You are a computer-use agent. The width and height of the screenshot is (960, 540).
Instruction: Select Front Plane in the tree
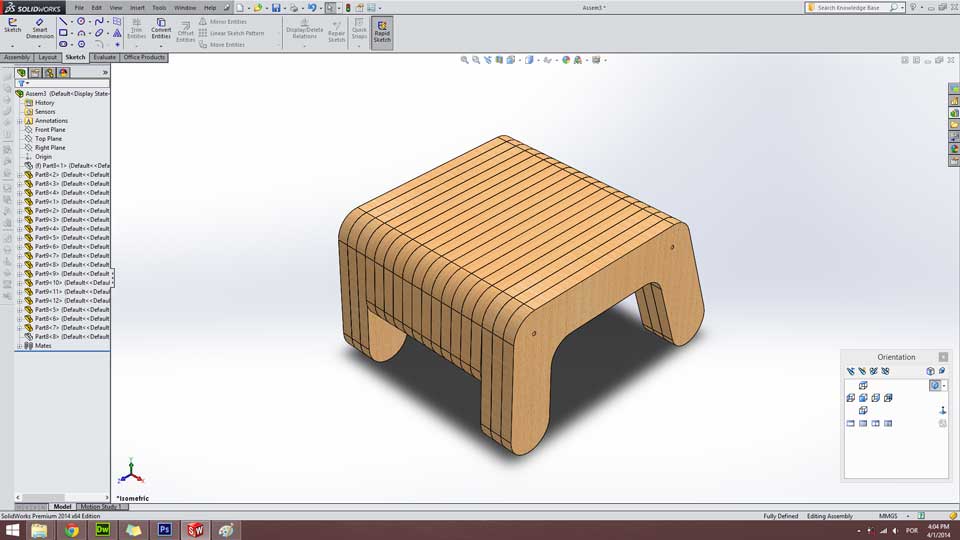click(50, 130)
